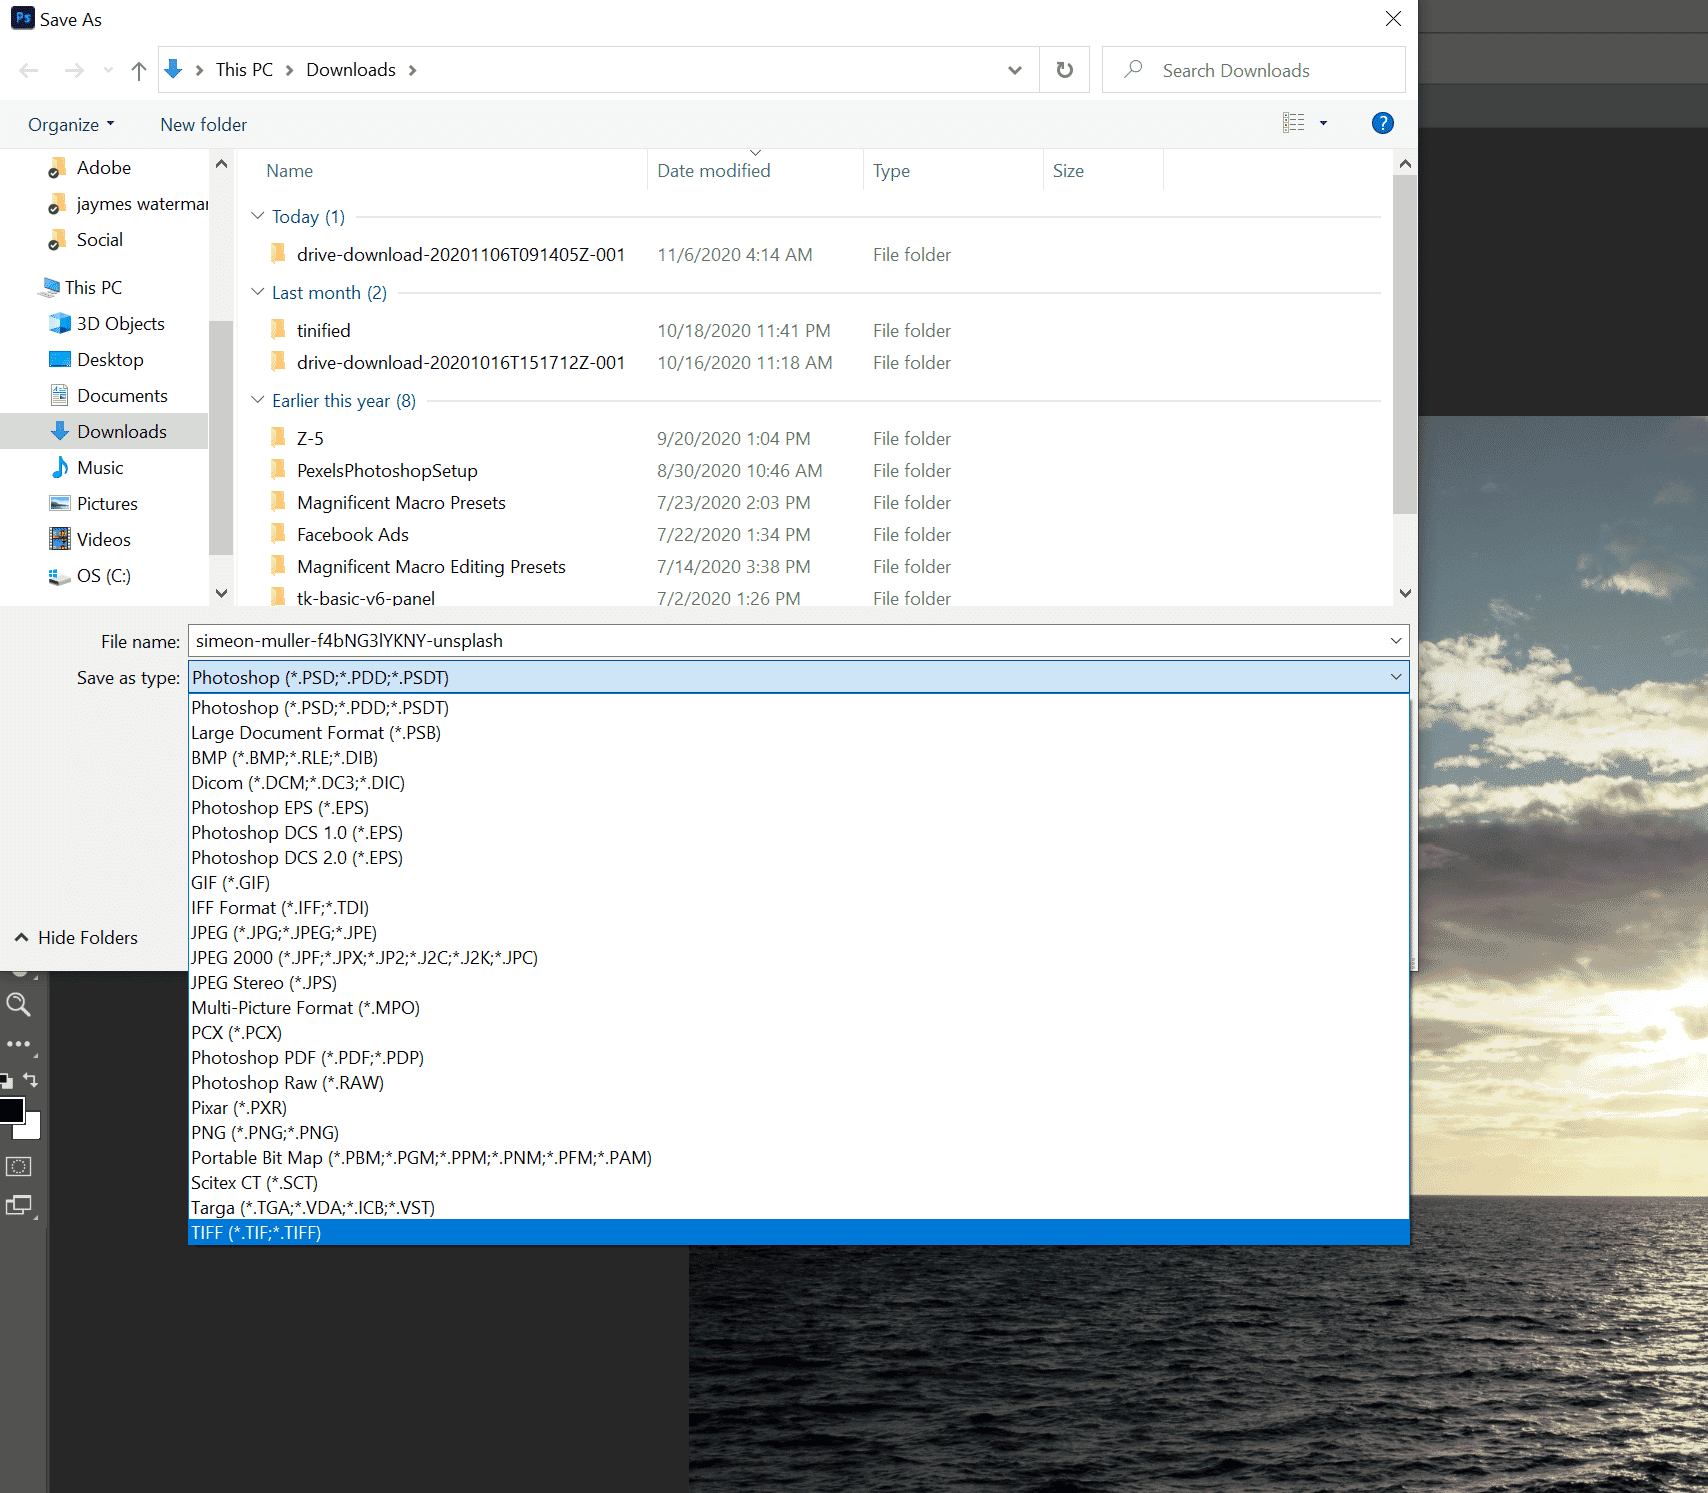Click the foreground color swatch
The image size is (1708, 1493).
pyautogui.click(x=11, y=1108)
